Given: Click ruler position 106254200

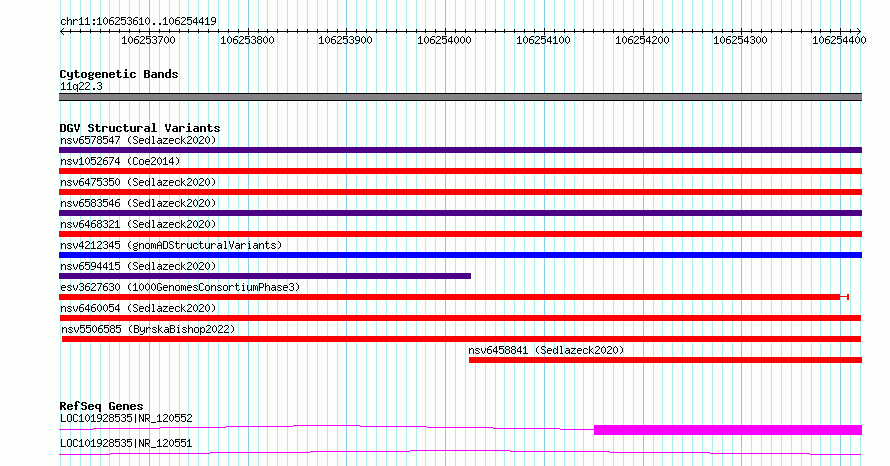Looking at the screenshot, I should 642,40.
